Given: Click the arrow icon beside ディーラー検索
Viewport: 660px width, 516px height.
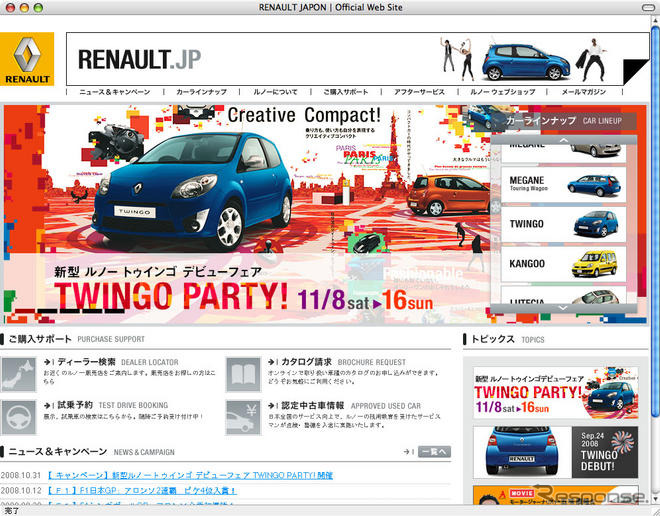Looking at the screenshot, I should click(48, 362).
